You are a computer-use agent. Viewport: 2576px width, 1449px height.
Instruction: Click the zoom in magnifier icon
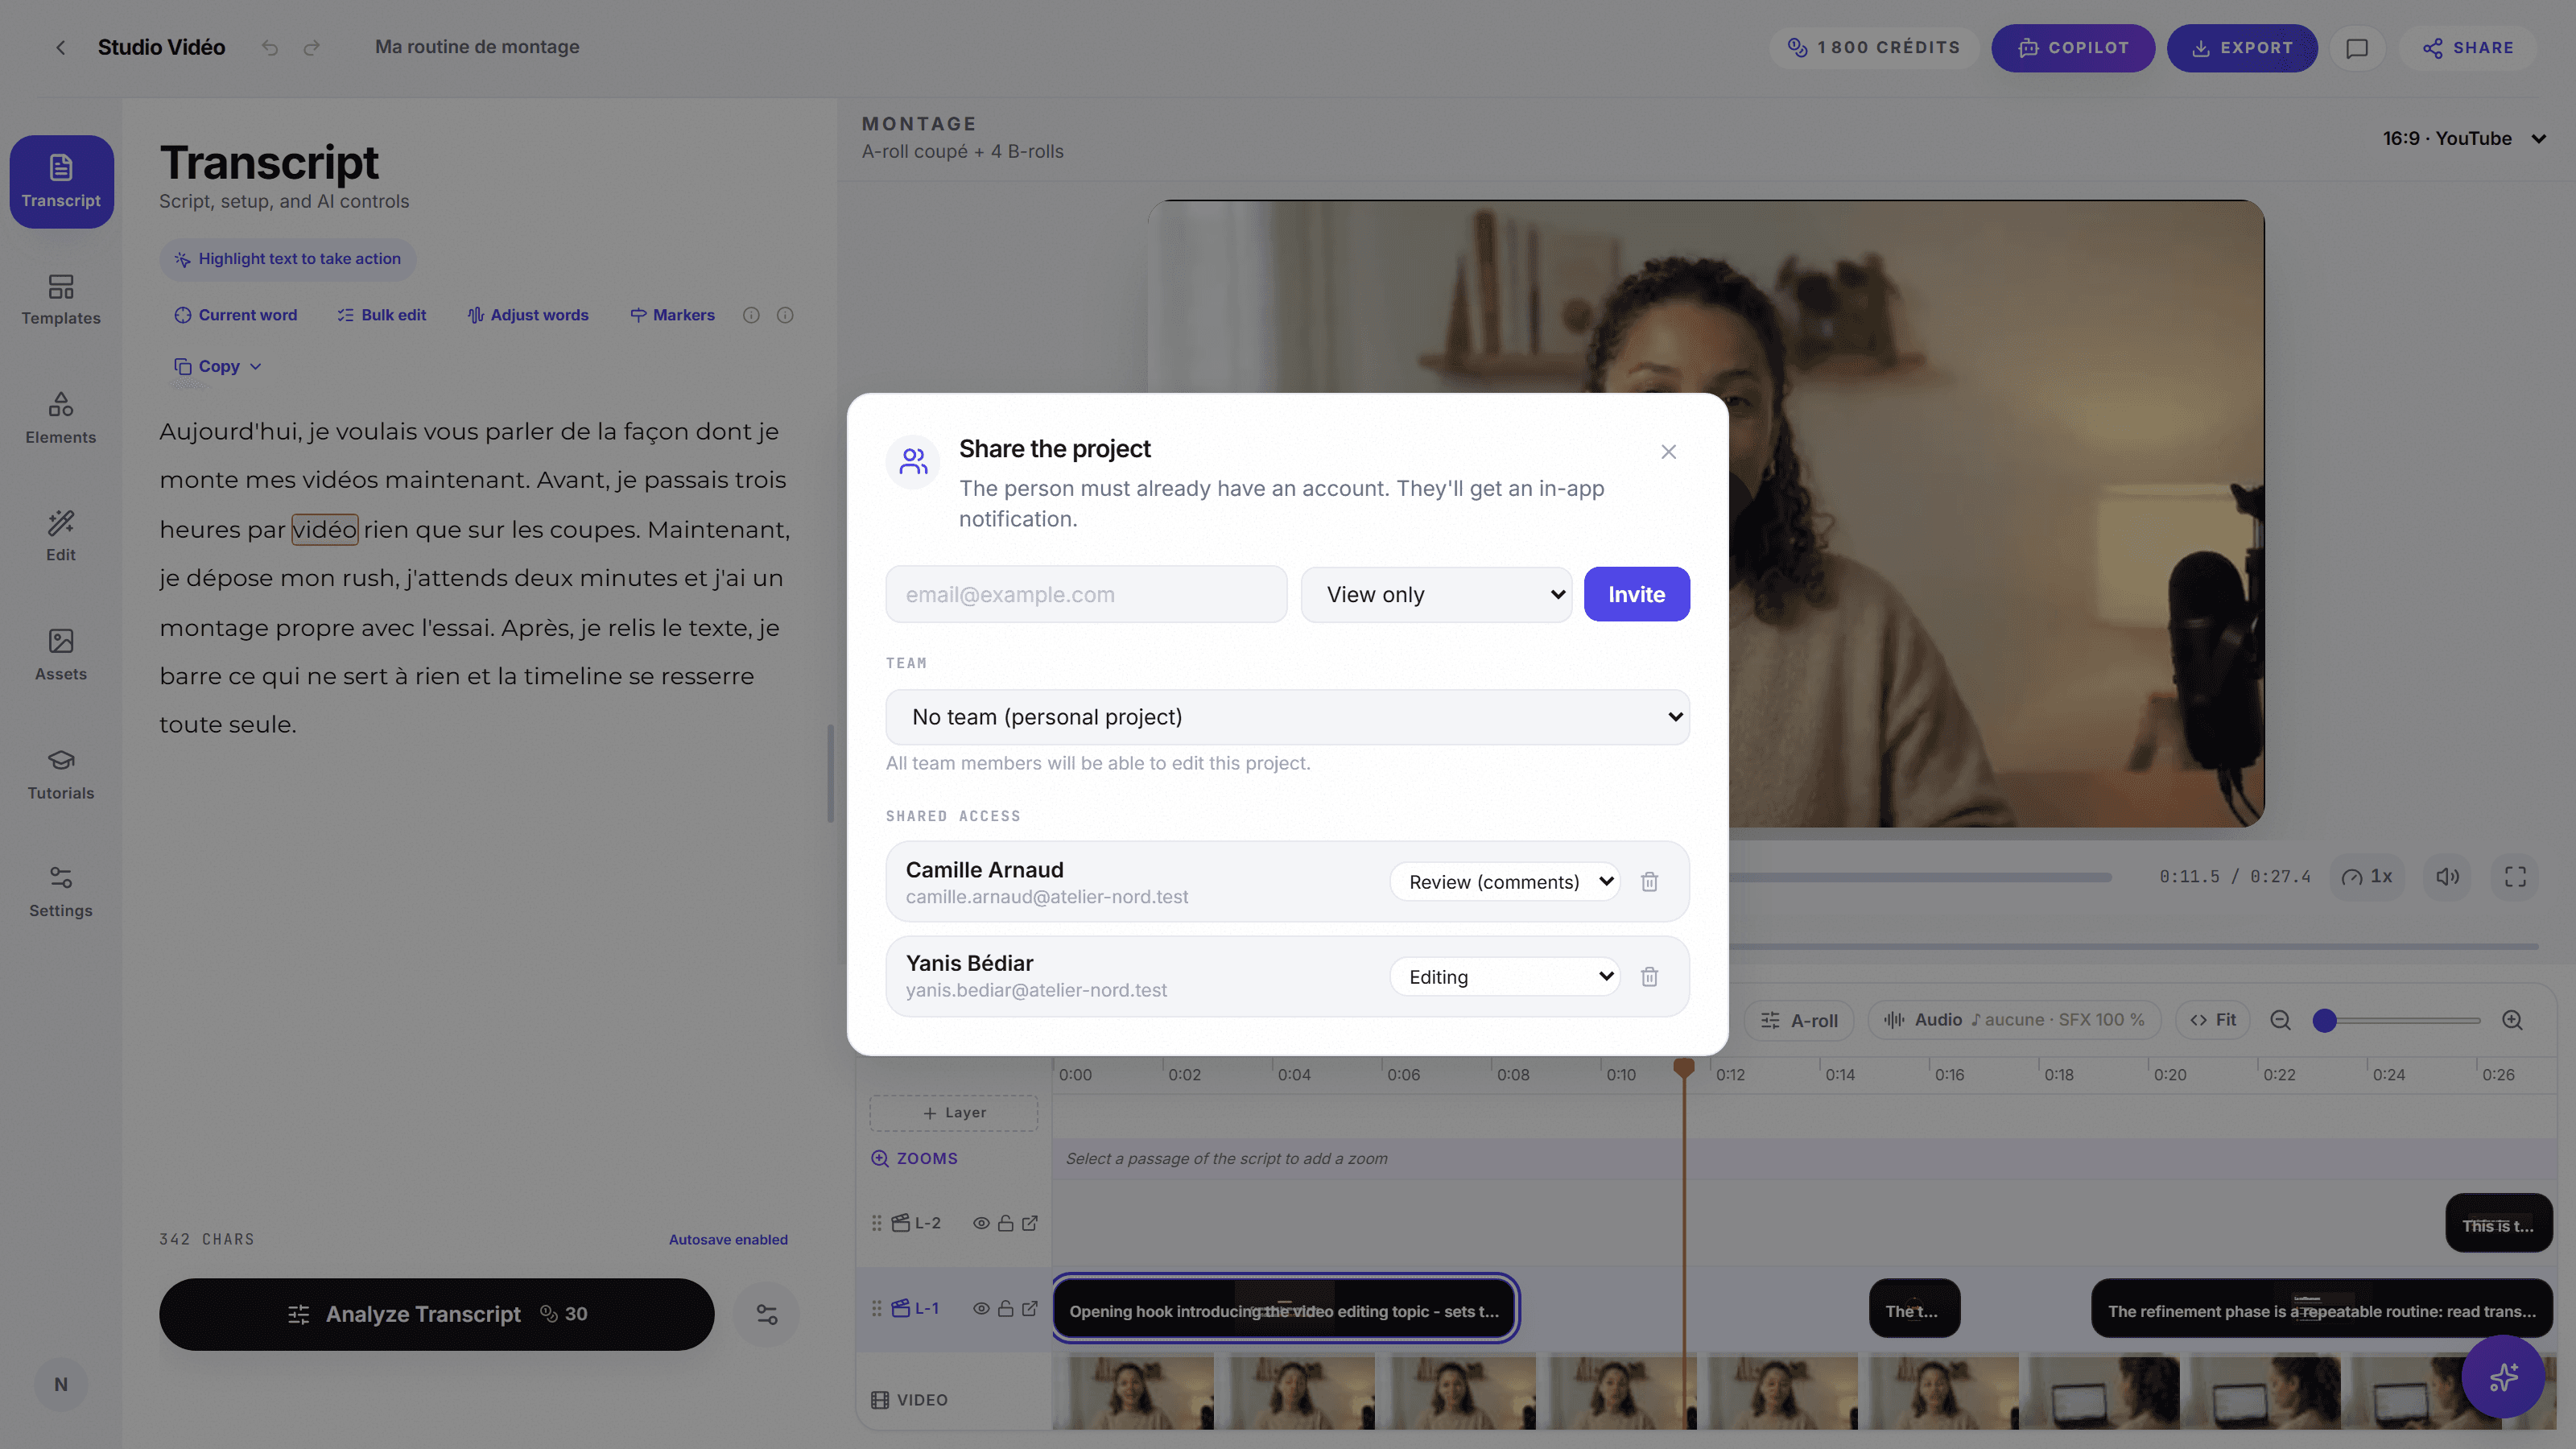point(2512,1020)
